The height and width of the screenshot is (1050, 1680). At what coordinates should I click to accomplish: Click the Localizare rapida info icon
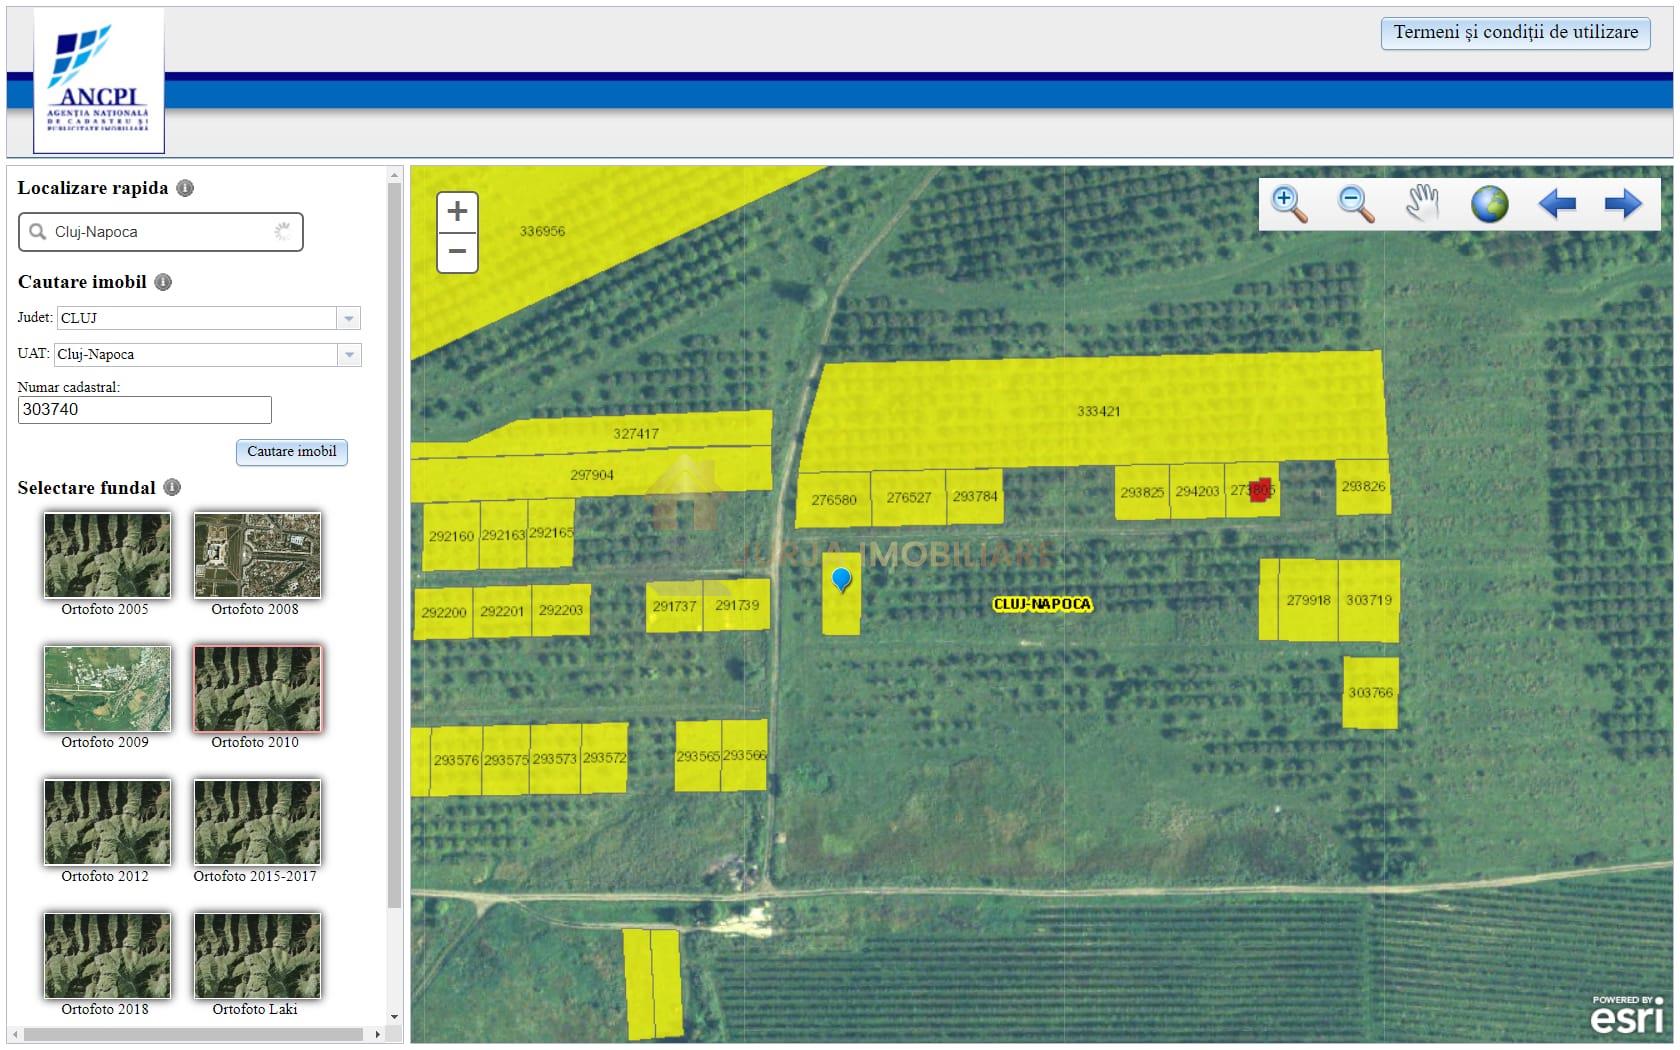[x=185, y=188]
